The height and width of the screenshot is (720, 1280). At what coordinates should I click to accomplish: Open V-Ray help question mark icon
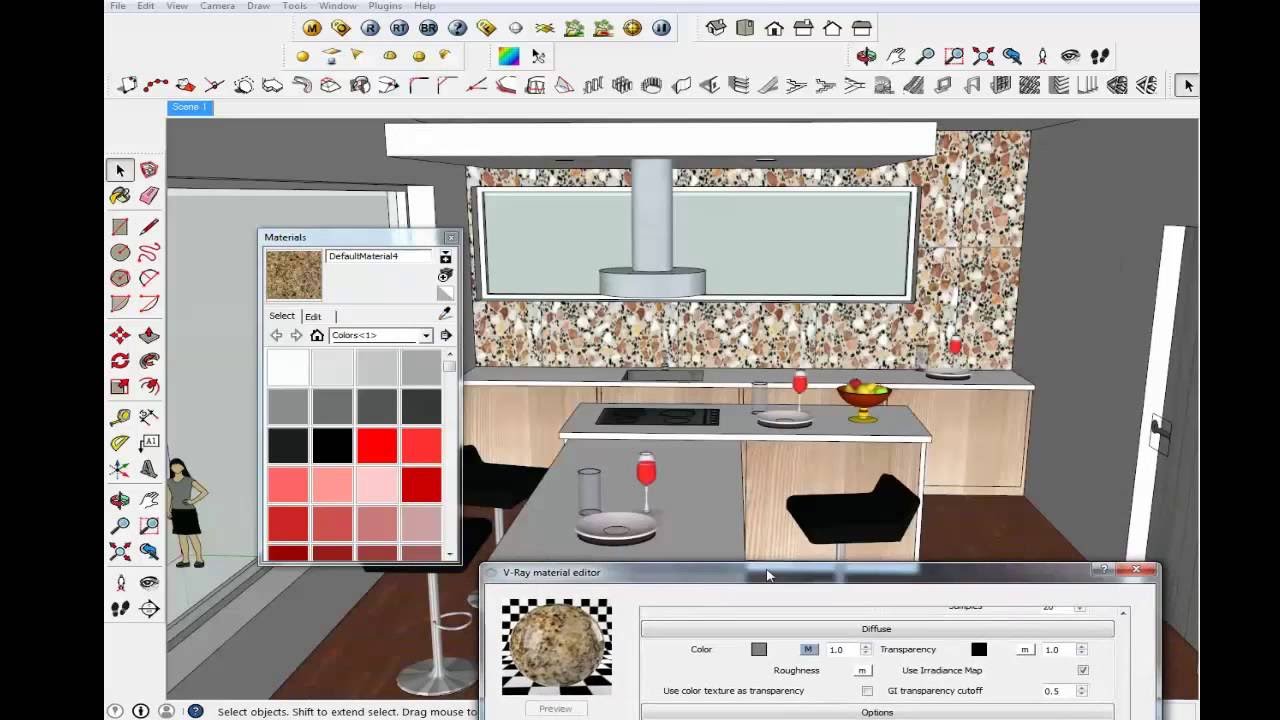pos(457,28)
